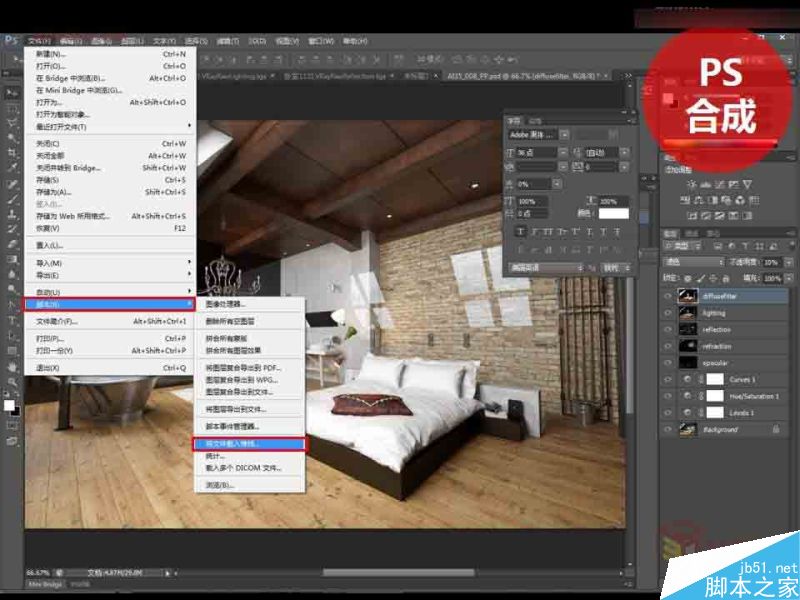Open the layer Opacity dropdown arrow
Viewport: 800px width, 600px height.
[x=789, y=262]
